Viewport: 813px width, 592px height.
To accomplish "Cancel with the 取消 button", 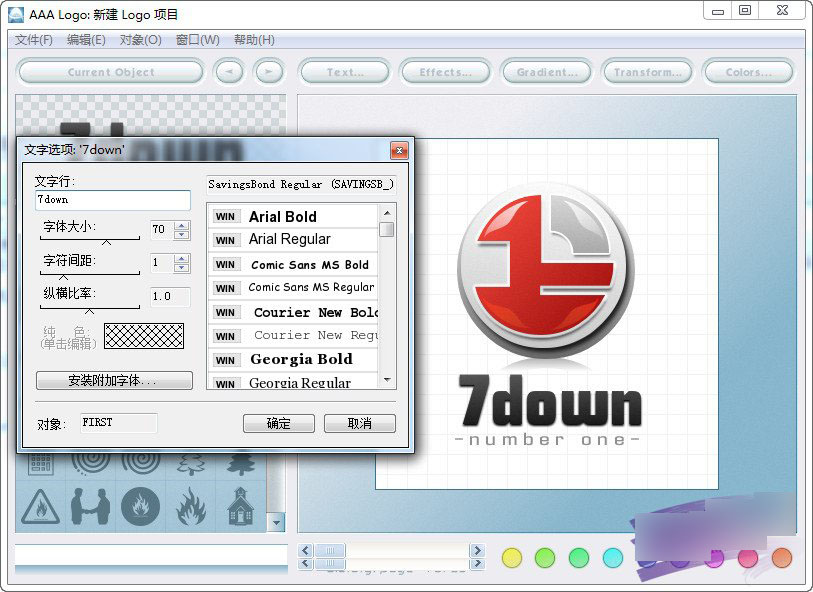I will click(359, 424).
